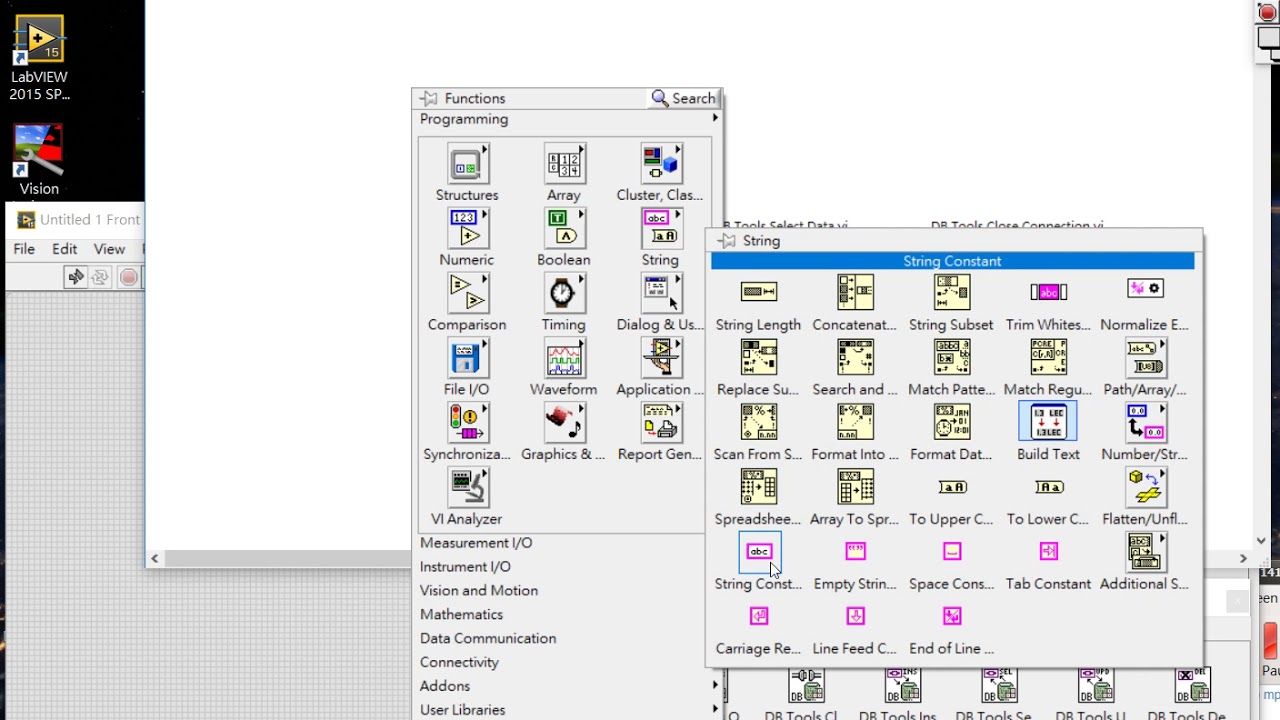Select the To Lower Case function

(x=1048, y=487)
